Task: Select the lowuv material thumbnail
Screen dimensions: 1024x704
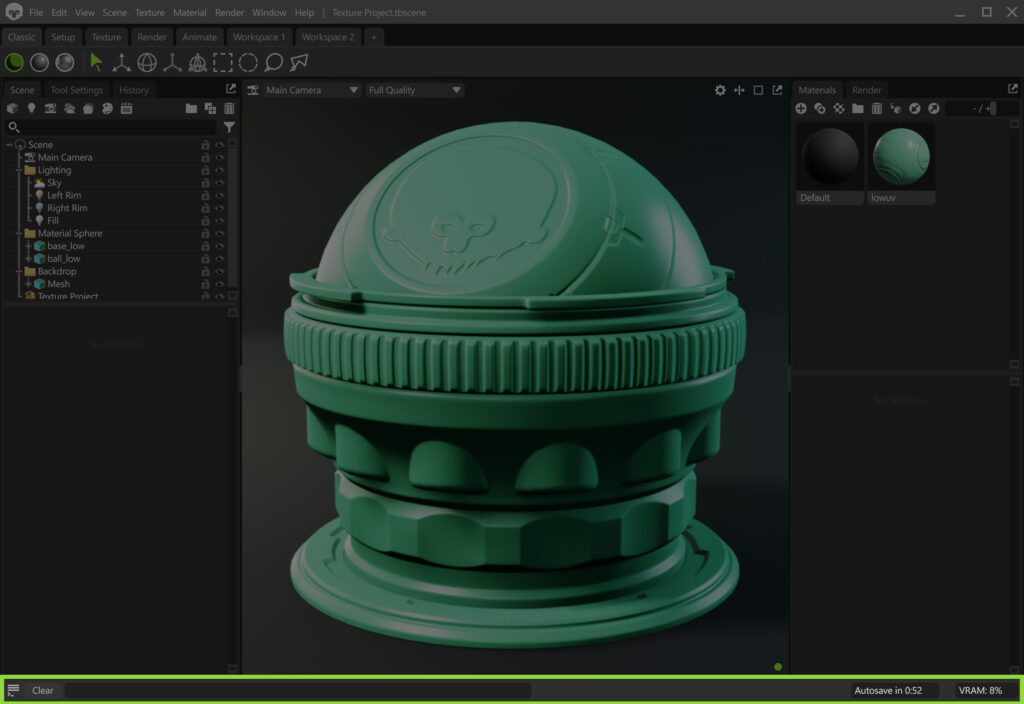Action: coord(901,157)
